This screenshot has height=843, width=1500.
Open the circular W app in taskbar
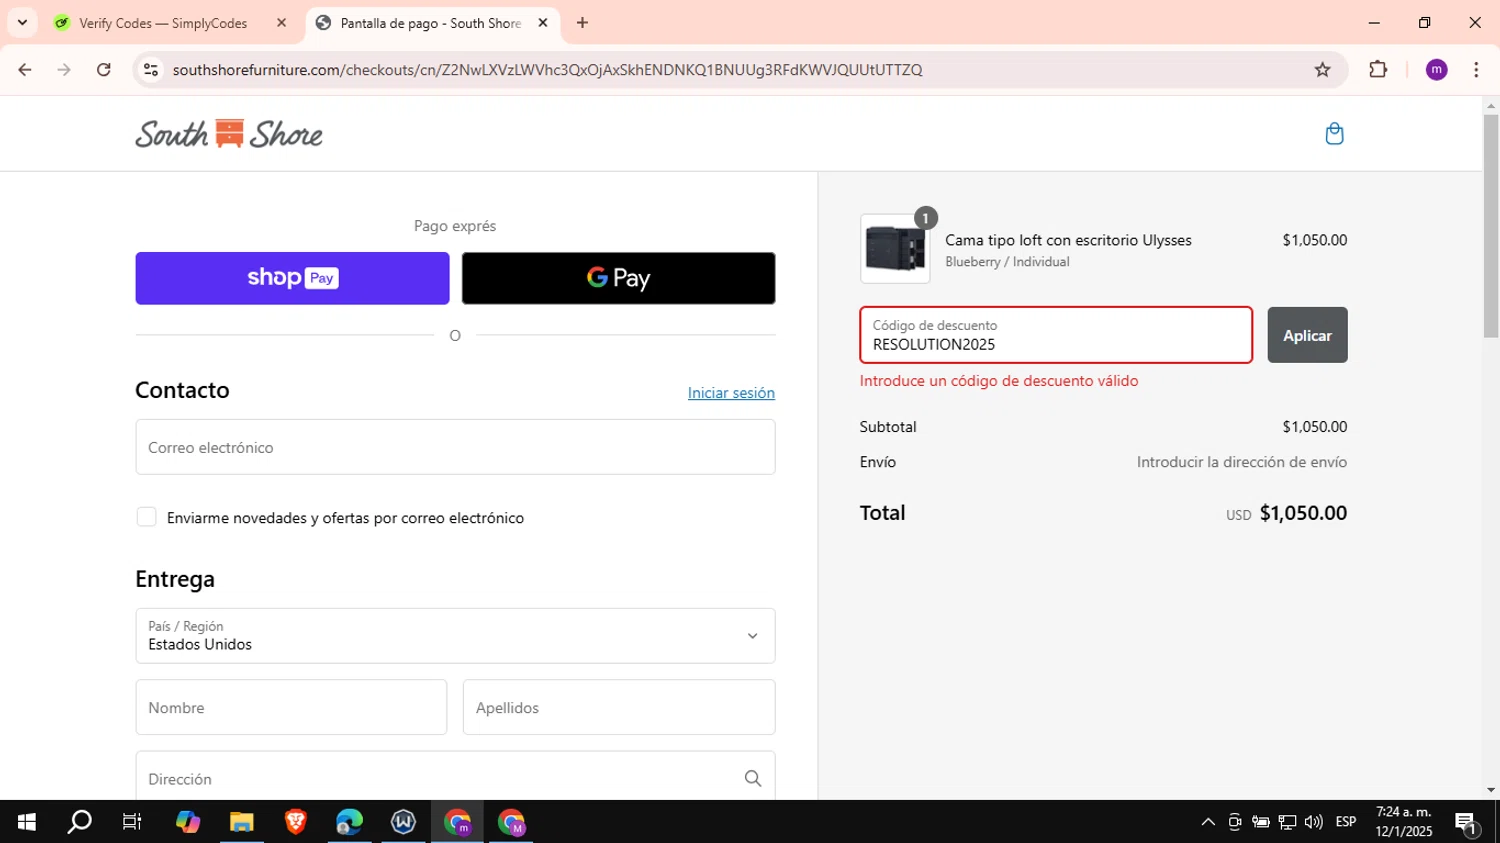tap(403, 822)
